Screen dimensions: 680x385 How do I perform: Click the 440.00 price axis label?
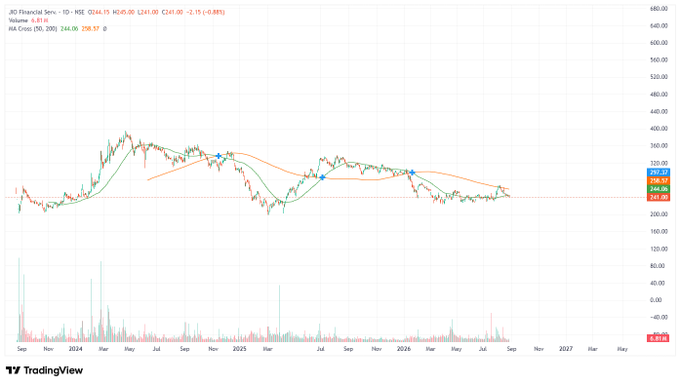659,112
